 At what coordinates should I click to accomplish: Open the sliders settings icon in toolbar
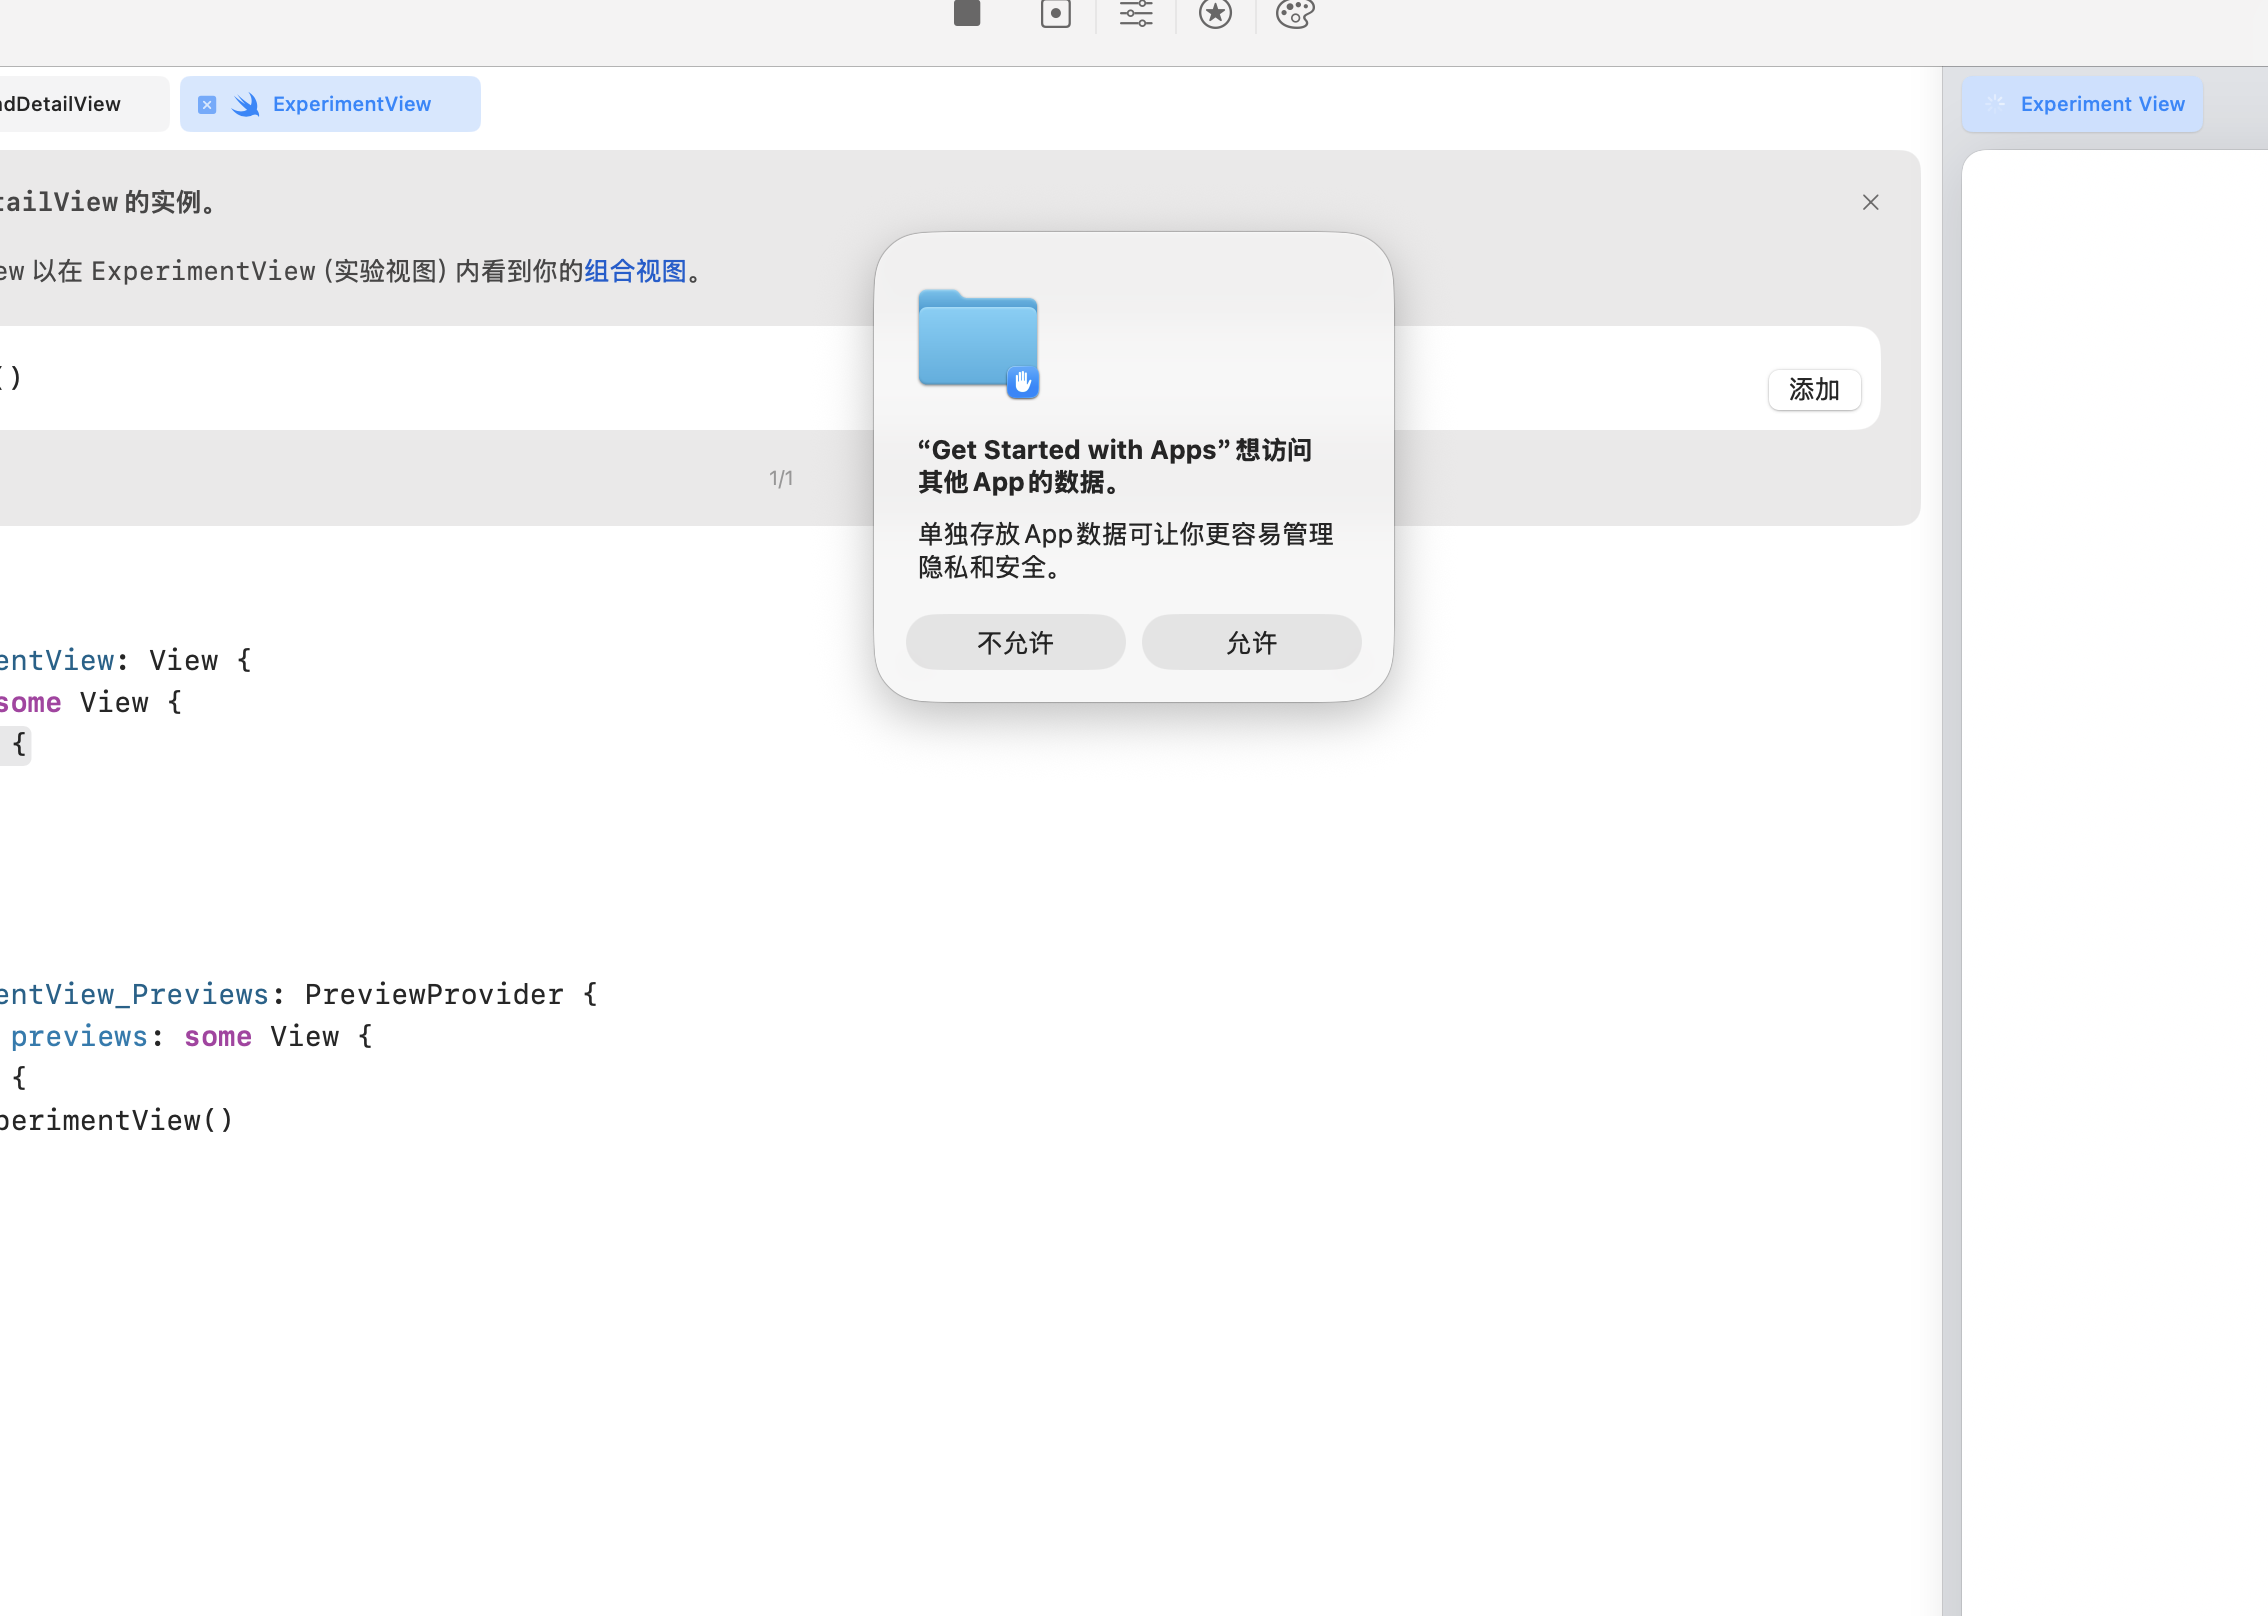tap(1135, 14)
